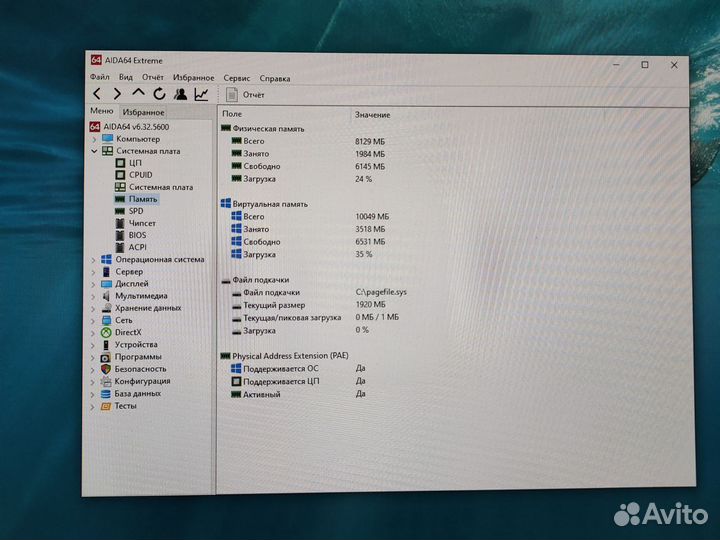Click the Сервер icon in tree
Screen dimensions: 720x540
coord(106,272)
